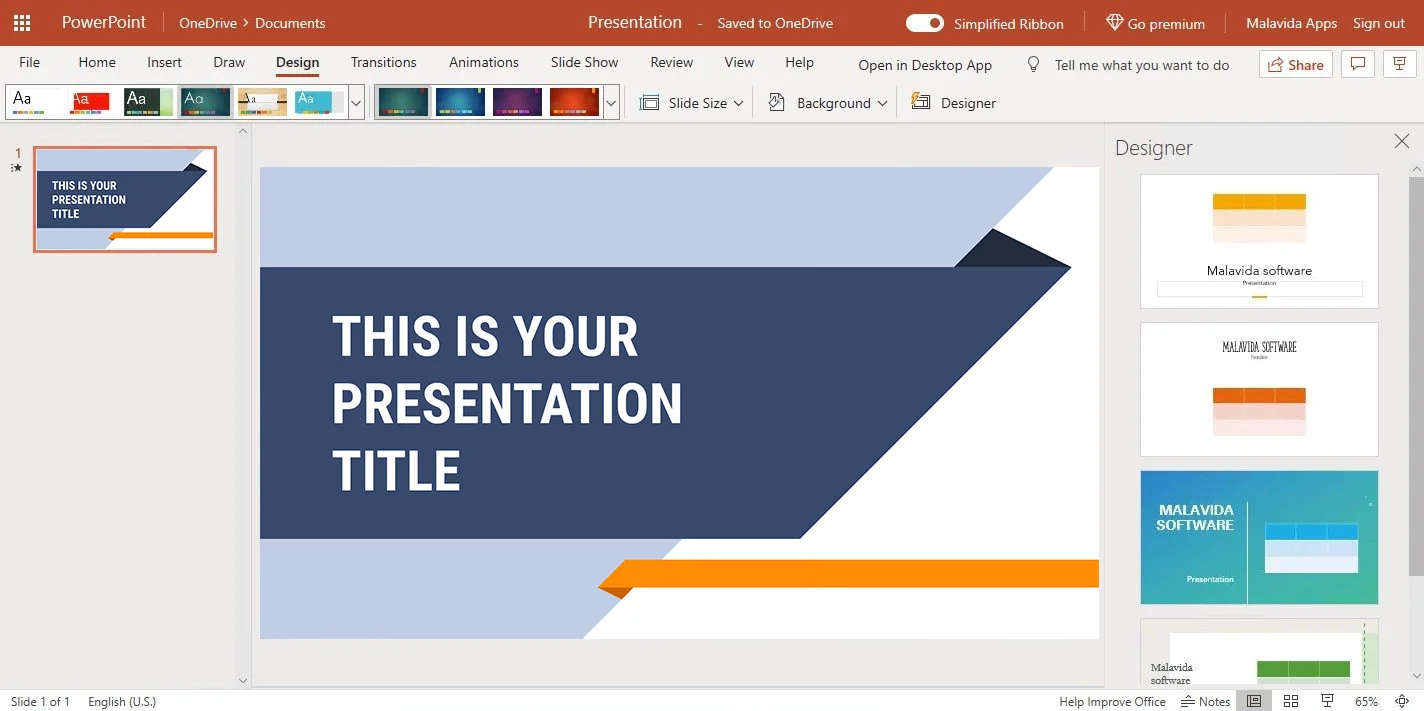Click Fit slide to window icon
Screen dimensions: 1424x711
tap(1403, 701)
